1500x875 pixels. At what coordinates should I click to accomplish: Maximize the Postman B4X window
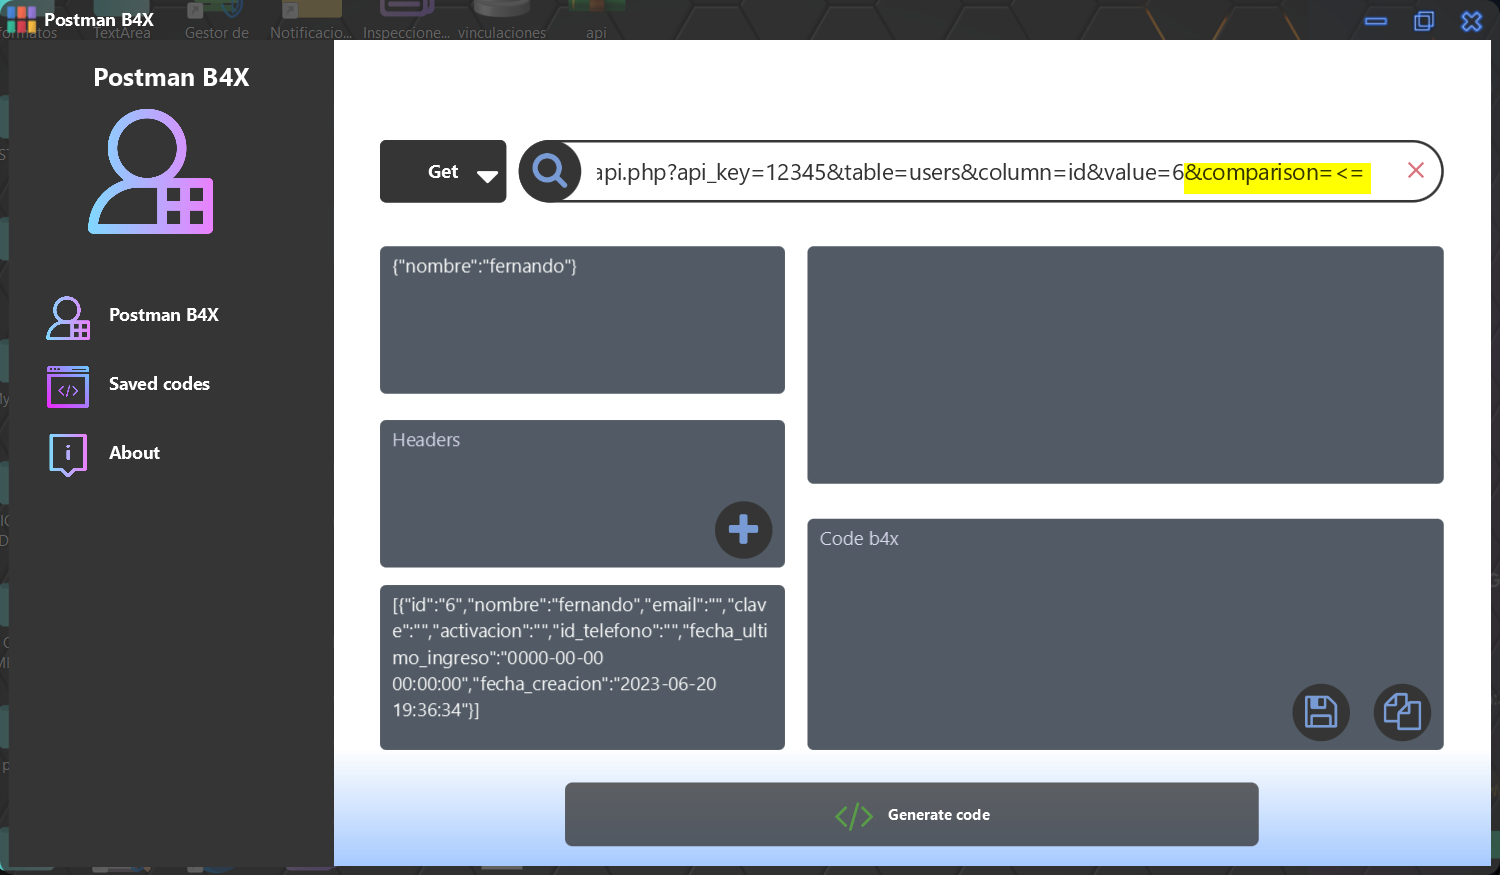pyautogui.click(x=1424, y=21)
